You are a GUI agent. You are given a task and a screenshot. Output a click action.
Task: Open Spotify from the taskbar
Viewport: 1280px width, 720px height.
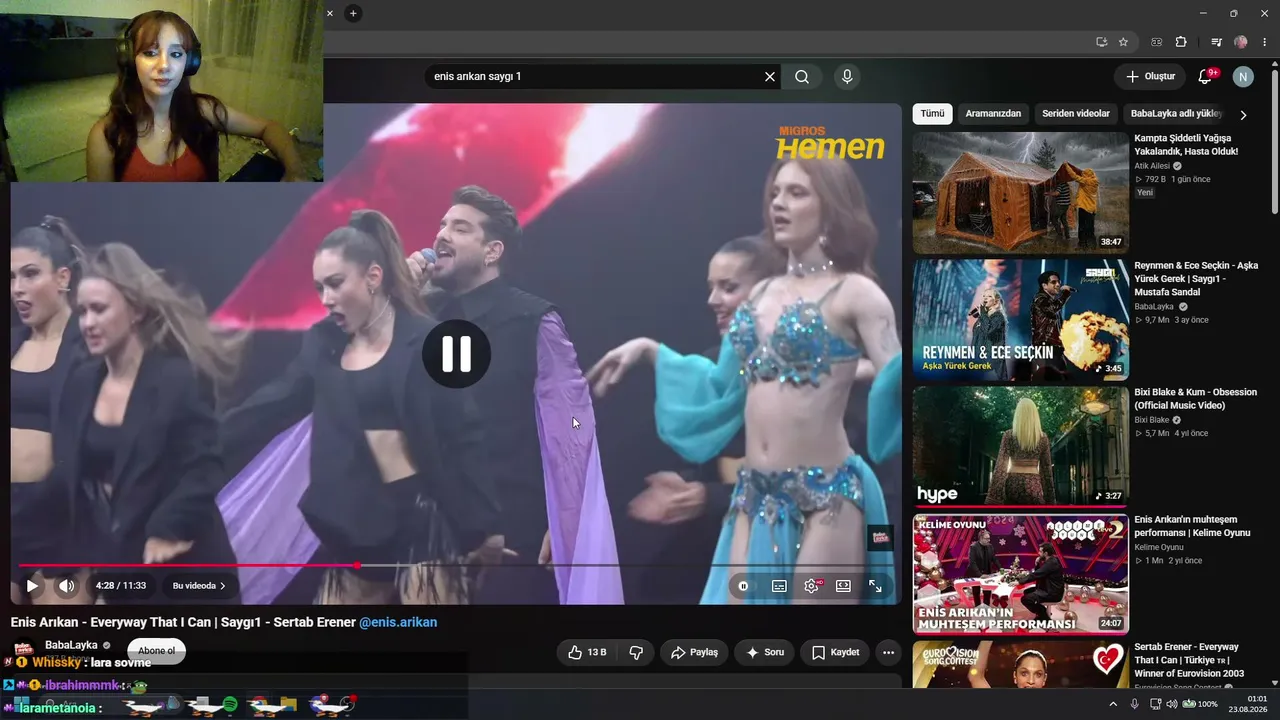[x=230, y=705]
